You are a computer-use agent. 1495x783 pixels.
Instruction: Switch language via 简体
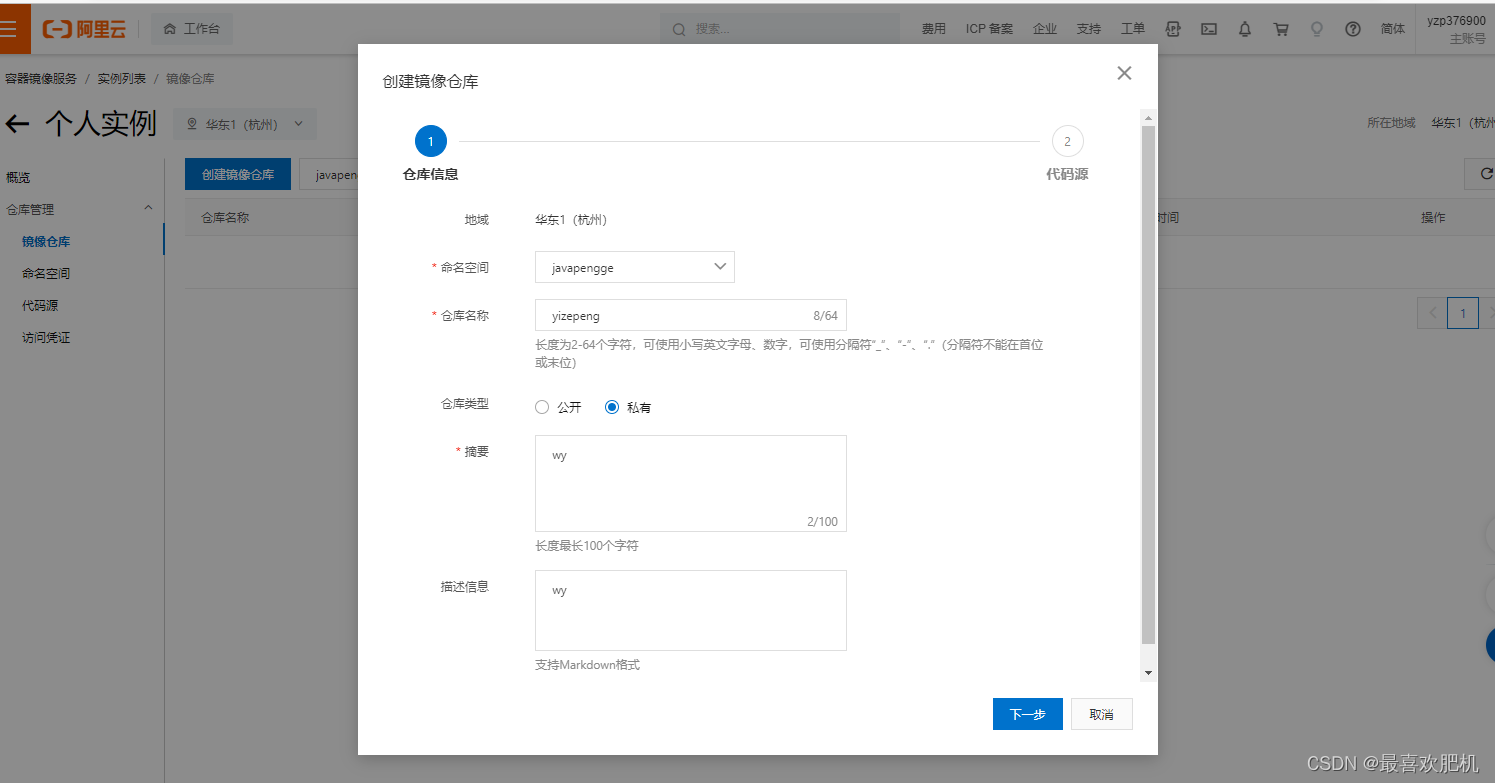point(1393,29)
